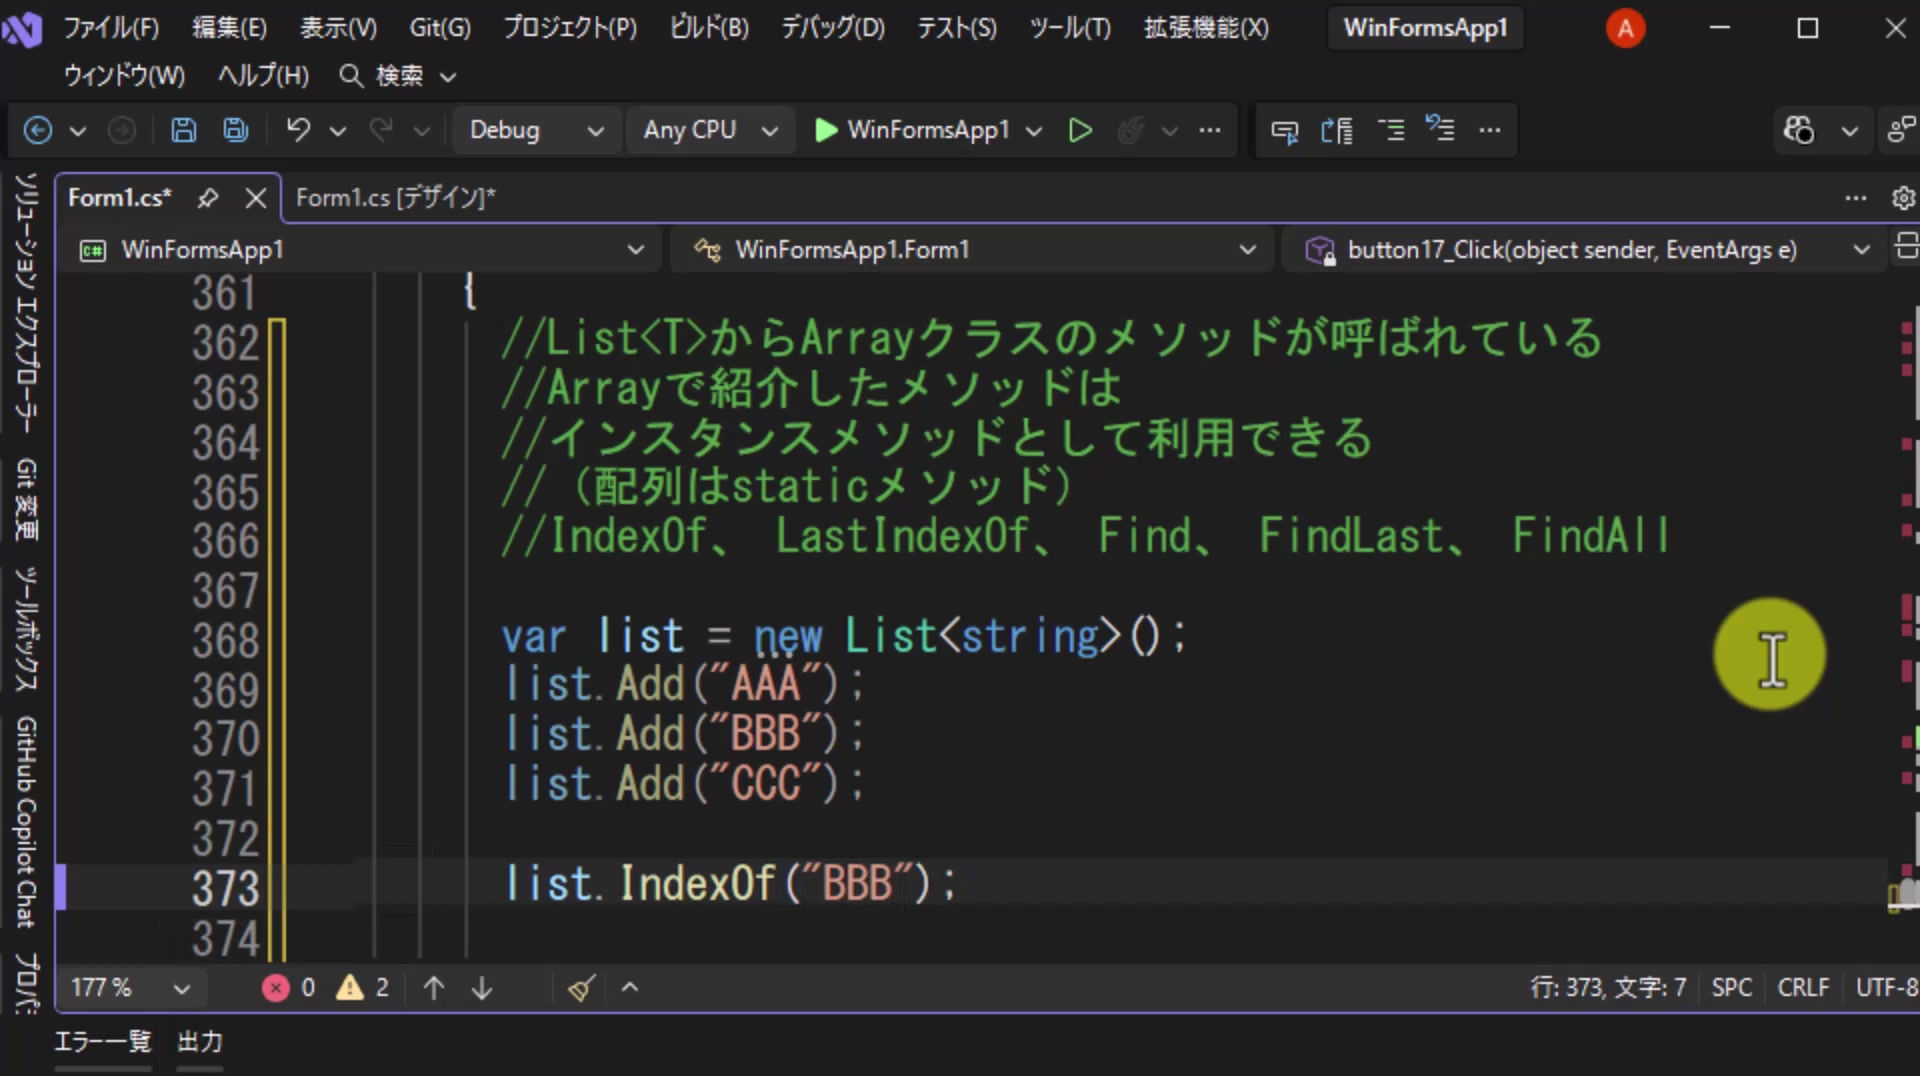
Task: Click the Save file icon
Action: (183, 130)
